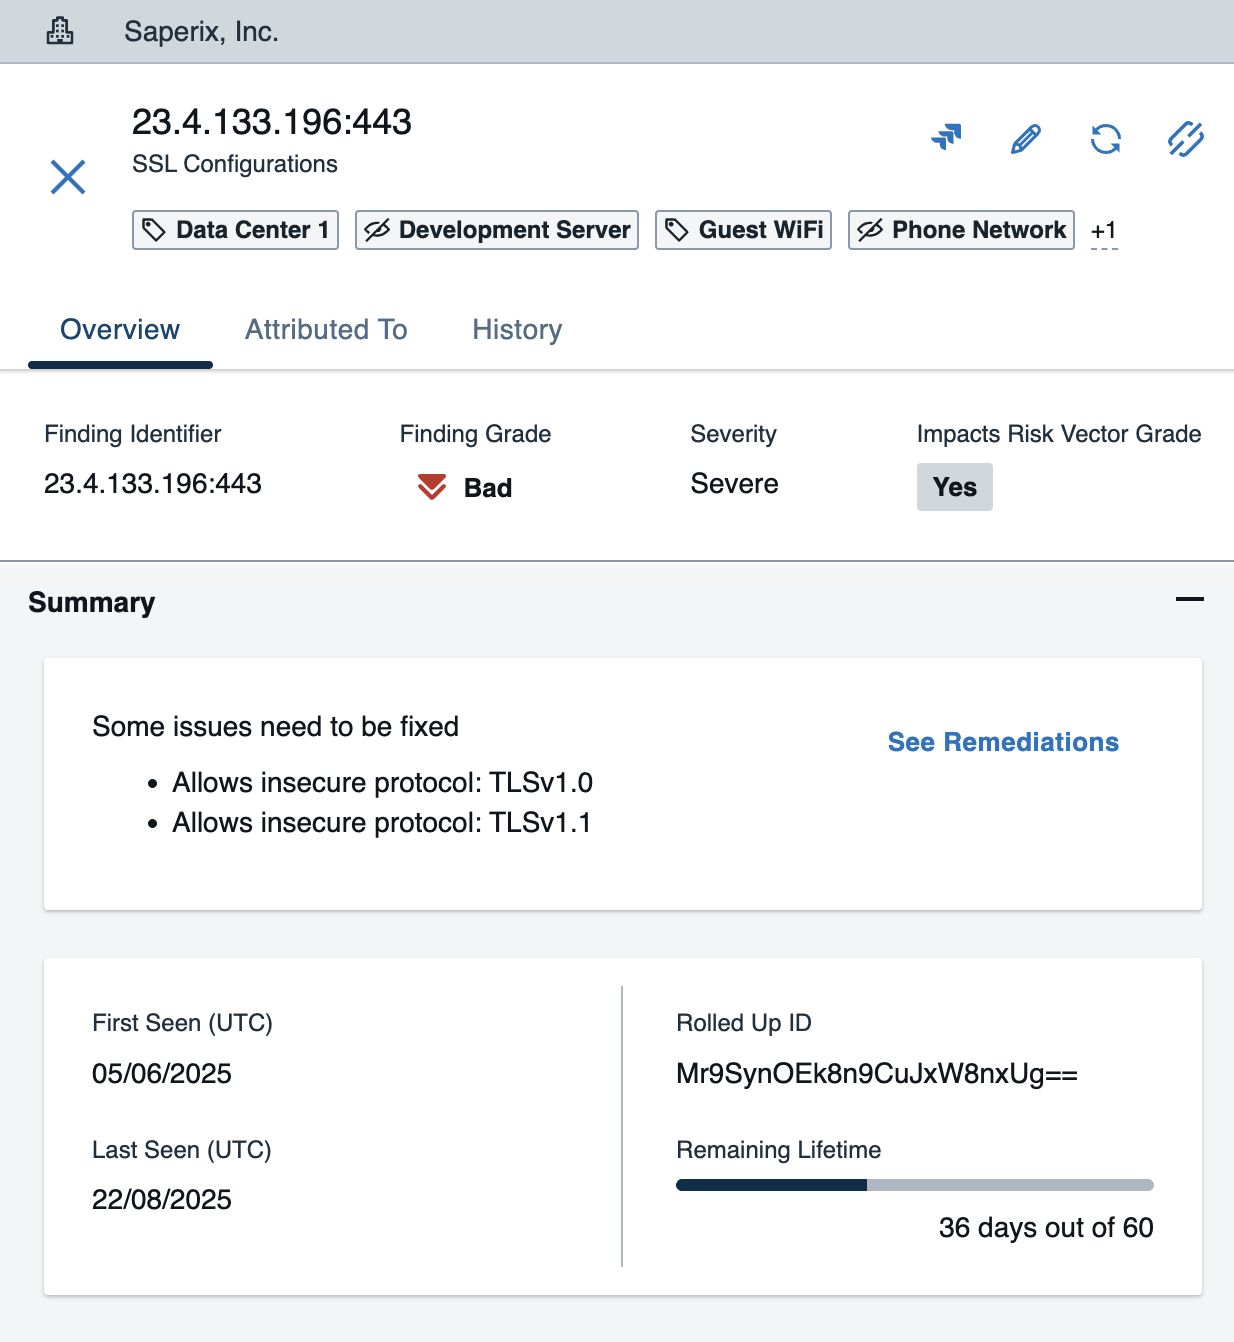The image size is (1234, 1342).
Task: Open the History tab
Action: (x=517, y=330)
